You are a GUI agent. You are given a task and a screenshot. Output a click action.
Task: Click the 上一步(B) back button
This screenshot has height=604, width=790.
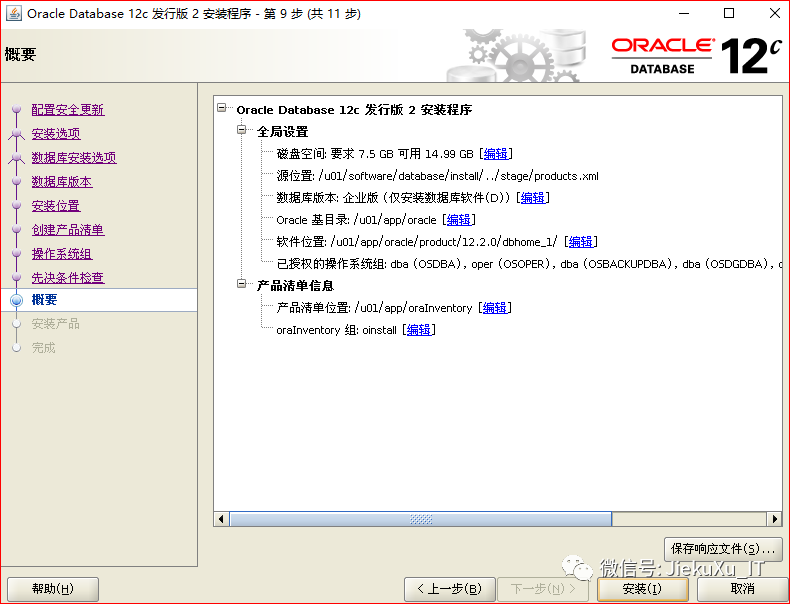coord(449,589)
